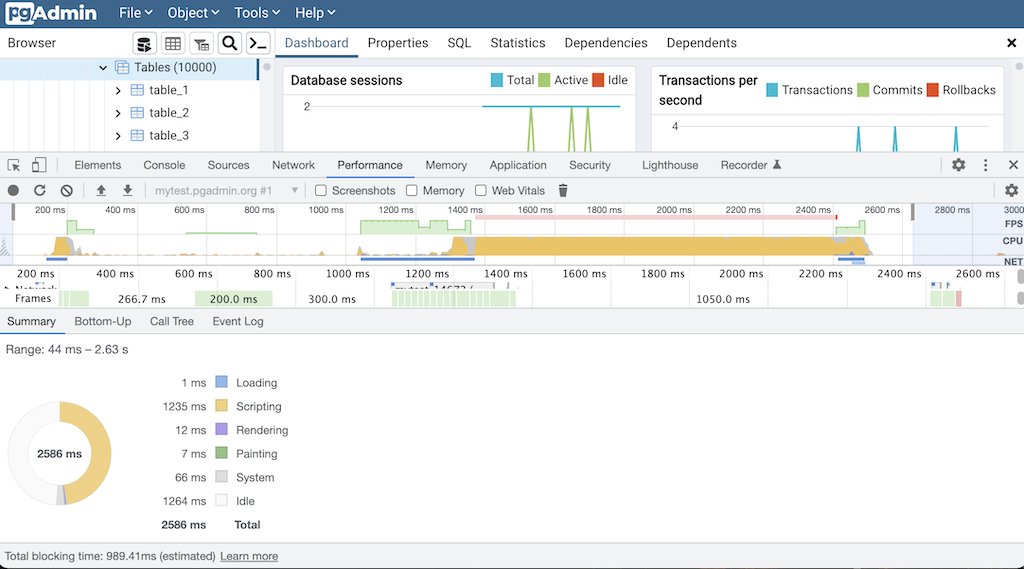This screenshot has height=569, width=1024.
Task: Open the pgAdmin Query Tool icon
Action: 145,43
